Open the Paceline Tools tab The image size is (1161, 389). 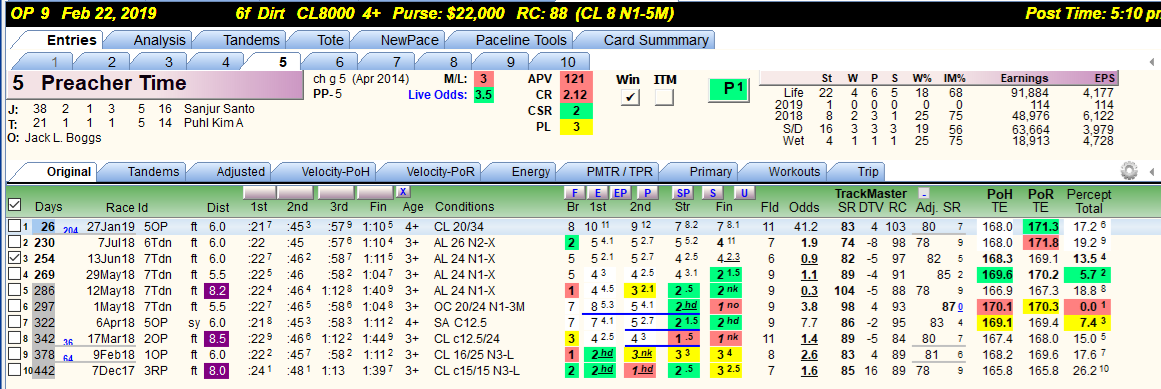click(521, 40)
